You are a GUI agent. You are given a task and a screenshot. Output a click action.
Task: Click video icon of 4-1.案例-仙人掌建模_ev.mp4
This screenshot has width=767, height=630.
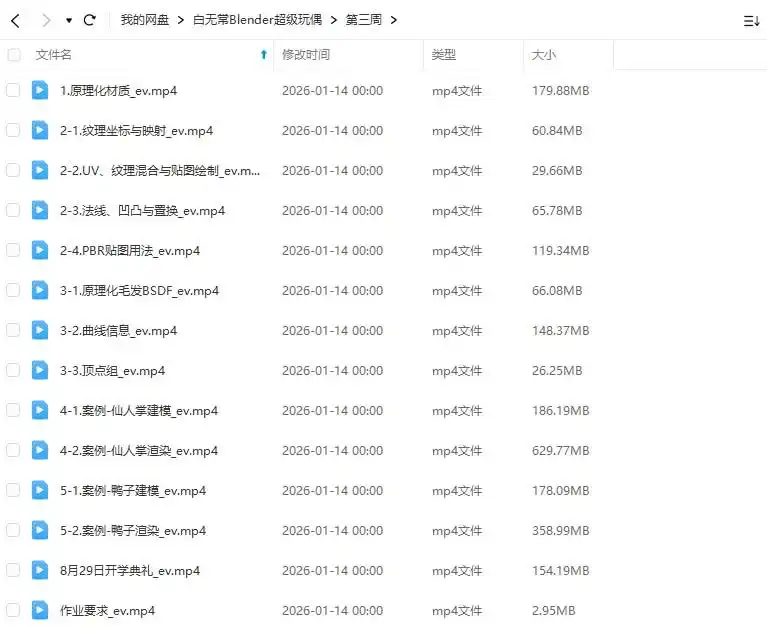coord(40,410)
